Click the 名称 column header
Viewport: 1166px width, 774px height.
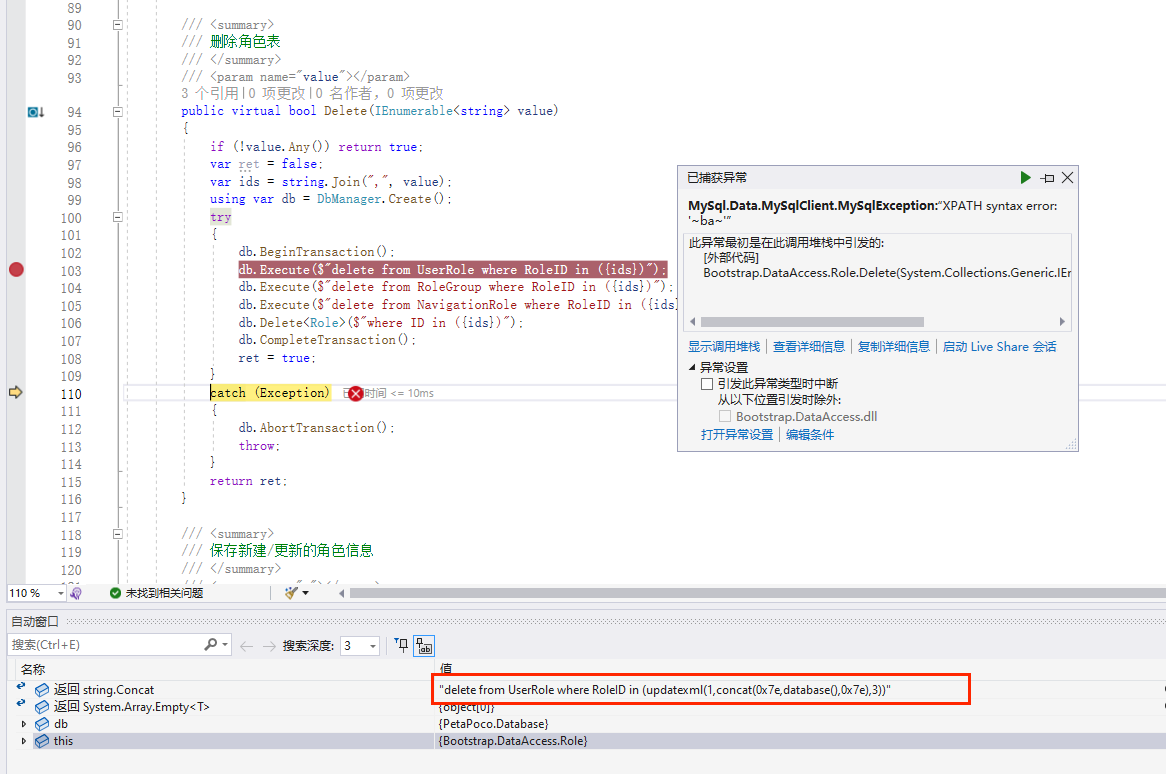(33, 669)
